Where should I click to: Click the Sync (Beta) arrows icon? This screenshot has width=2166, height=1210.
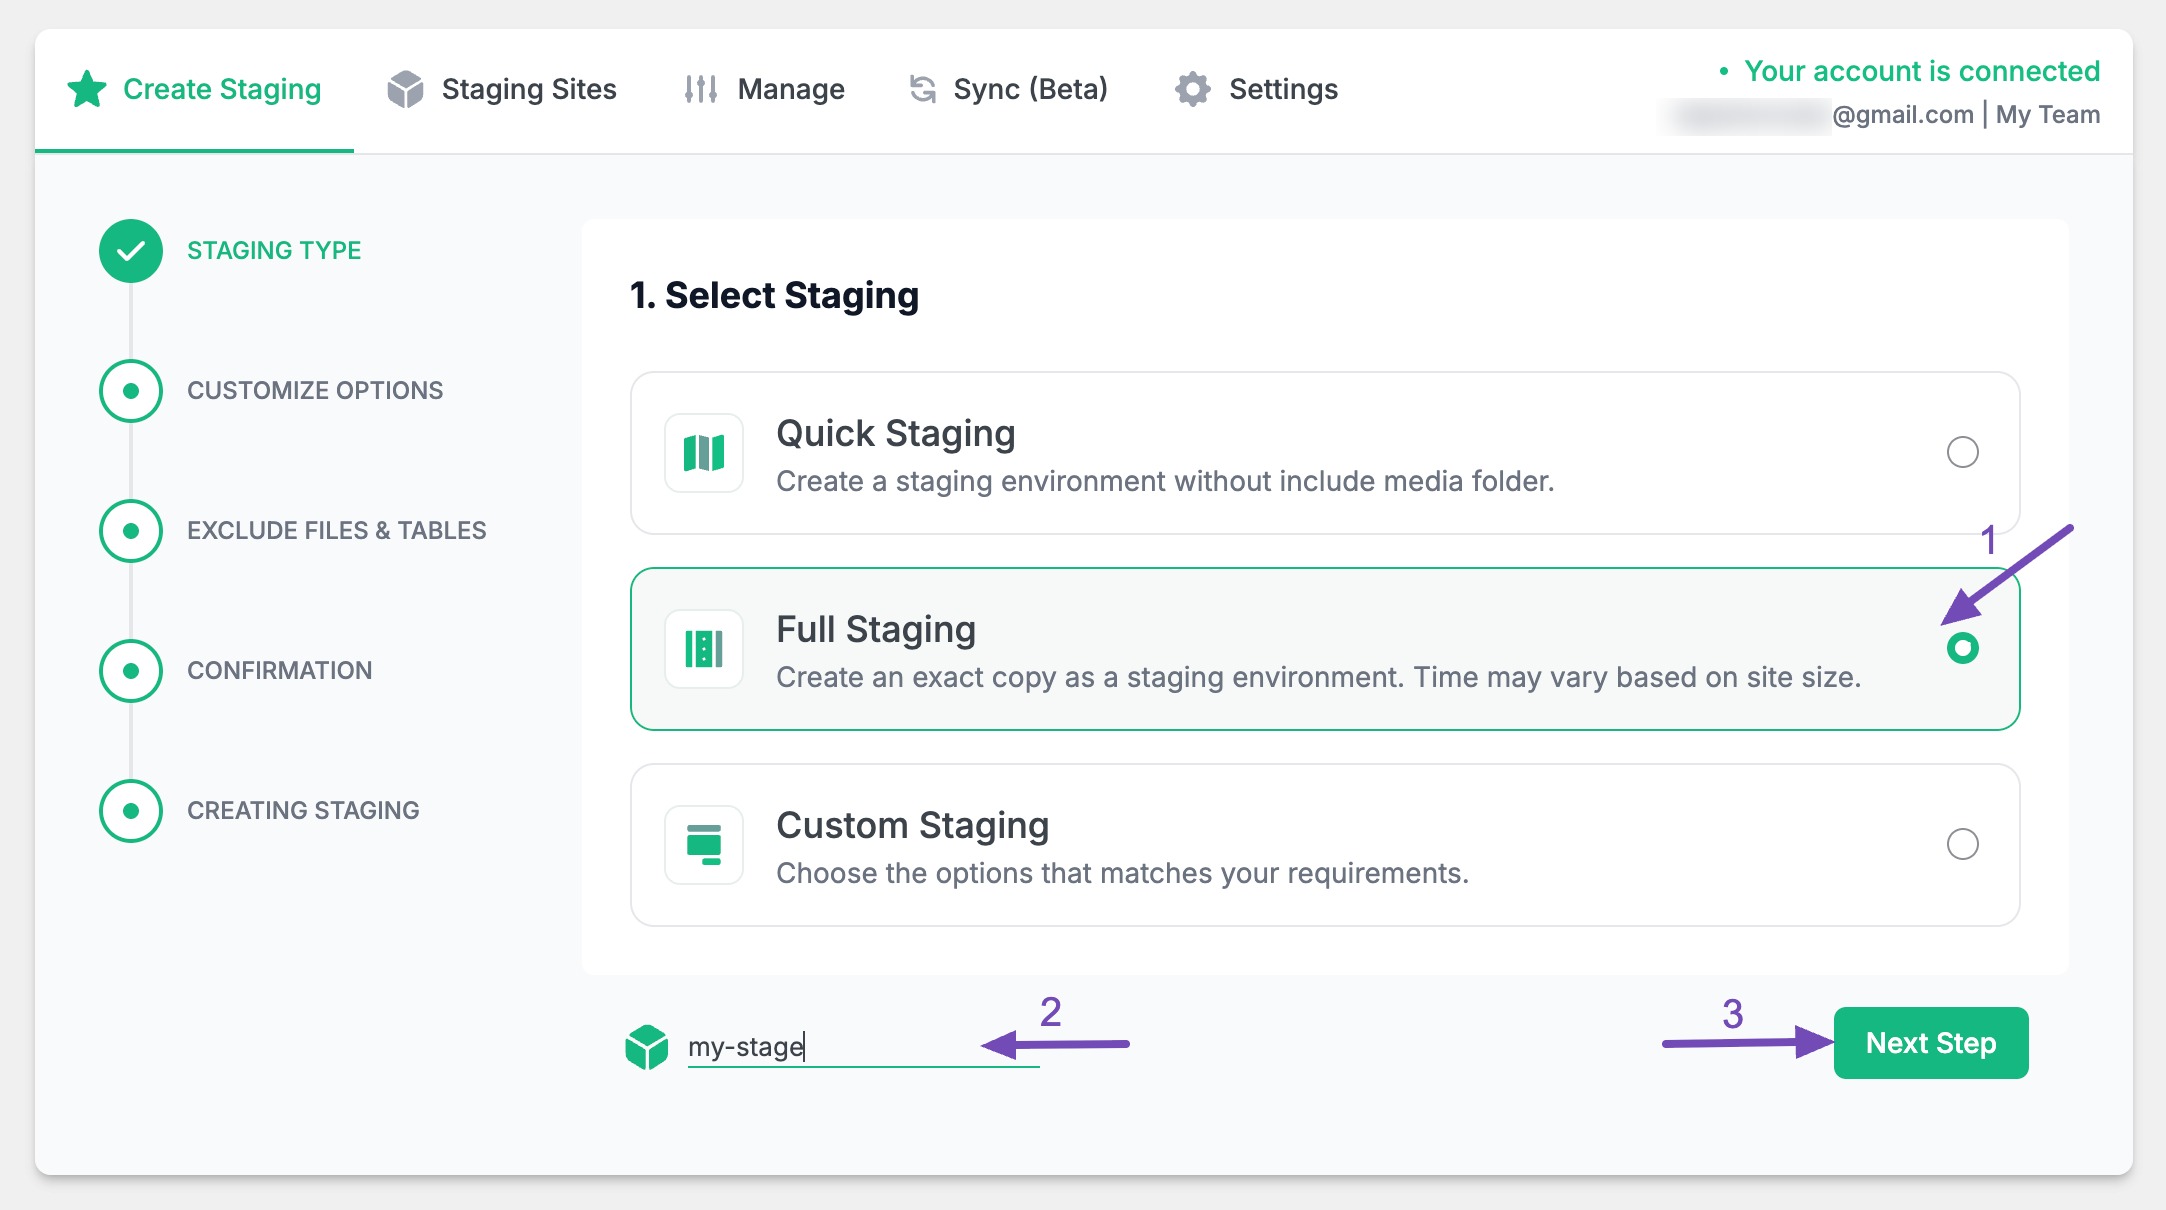tap(922, 89)
